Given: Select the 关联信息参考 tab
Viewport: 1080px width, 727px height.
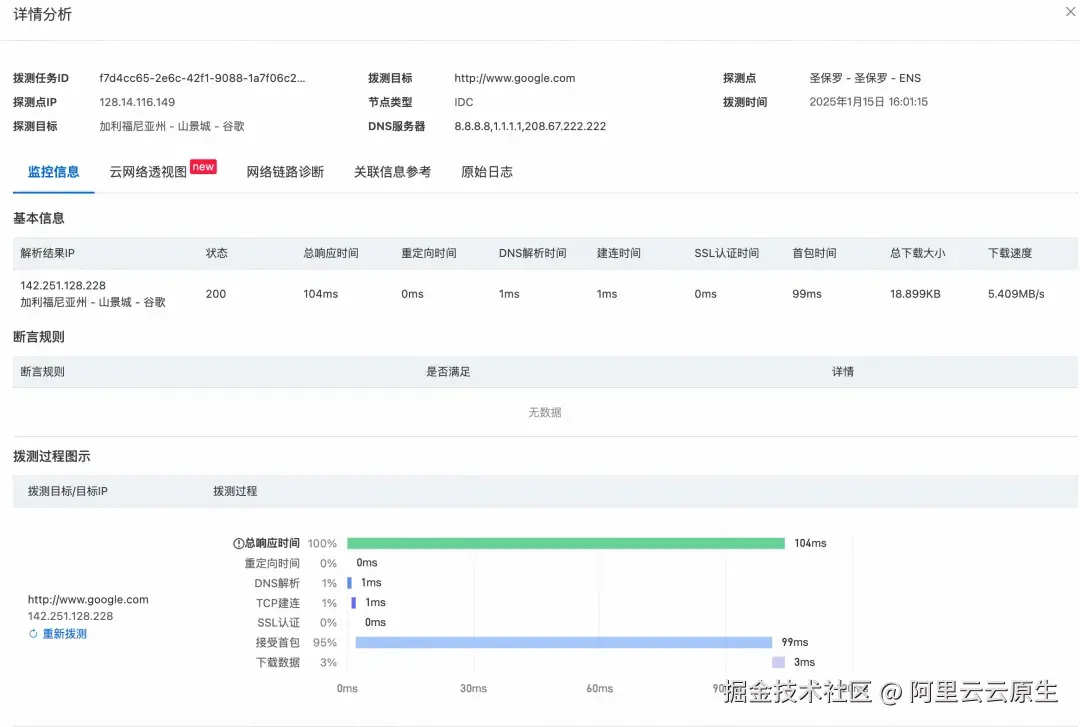Looking at the screenshot, I should click(392, 172).
